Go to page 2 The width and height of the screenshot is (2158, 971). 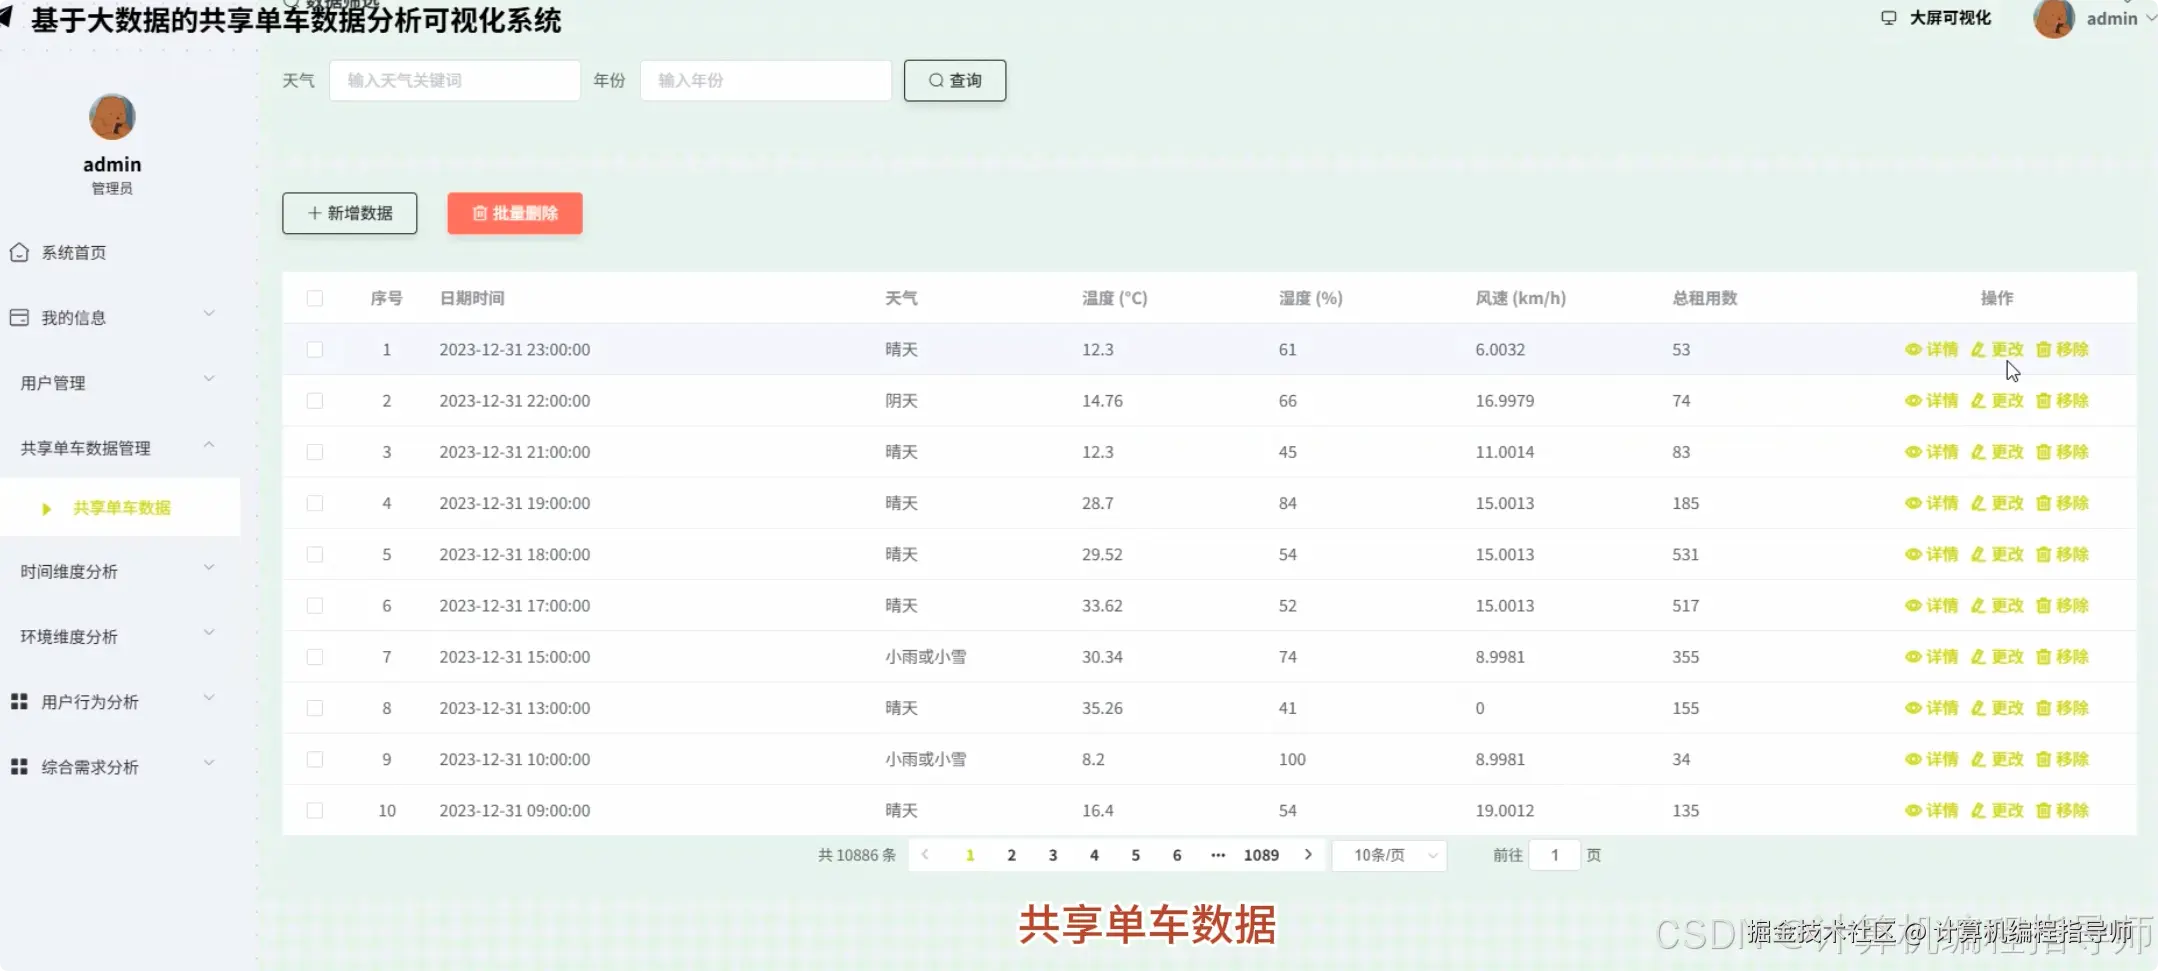[1011, 855]
